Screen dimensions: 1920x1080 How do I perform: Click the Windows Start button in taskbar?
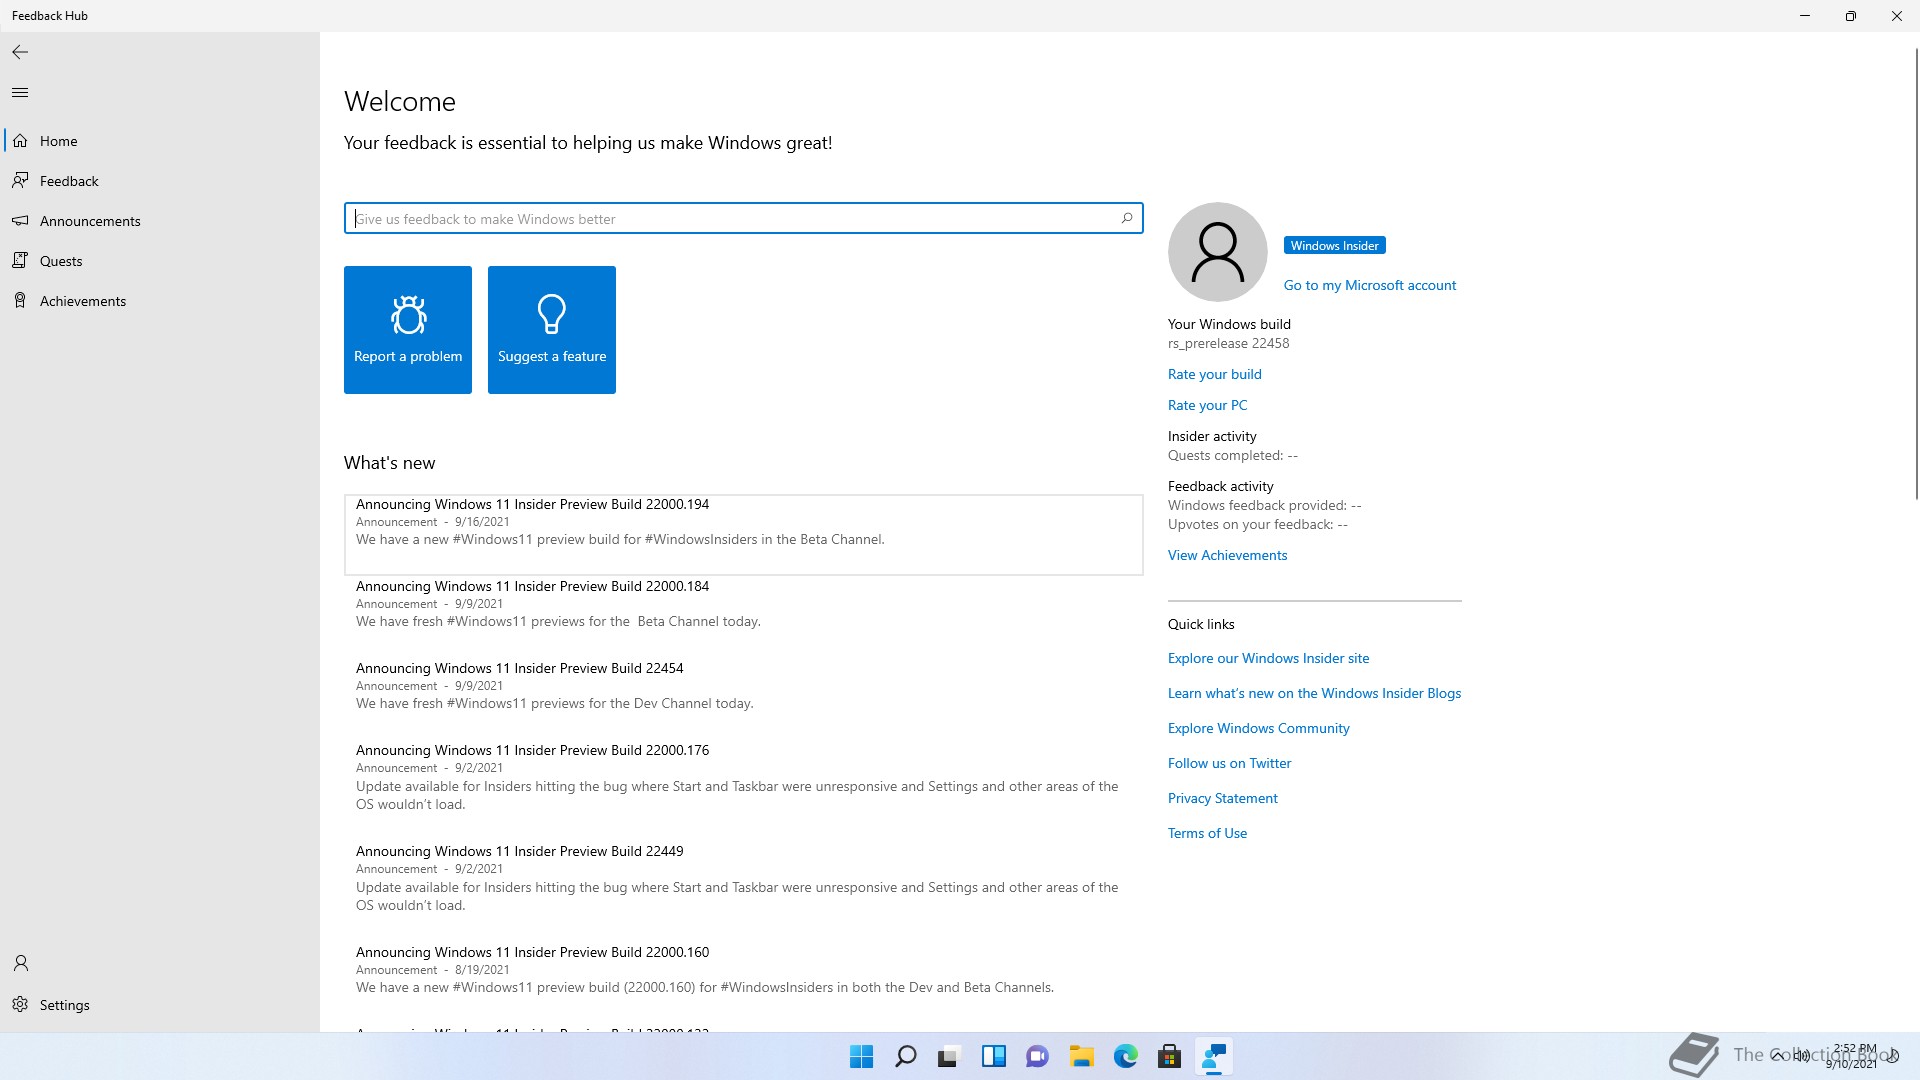pos(861,1056)
